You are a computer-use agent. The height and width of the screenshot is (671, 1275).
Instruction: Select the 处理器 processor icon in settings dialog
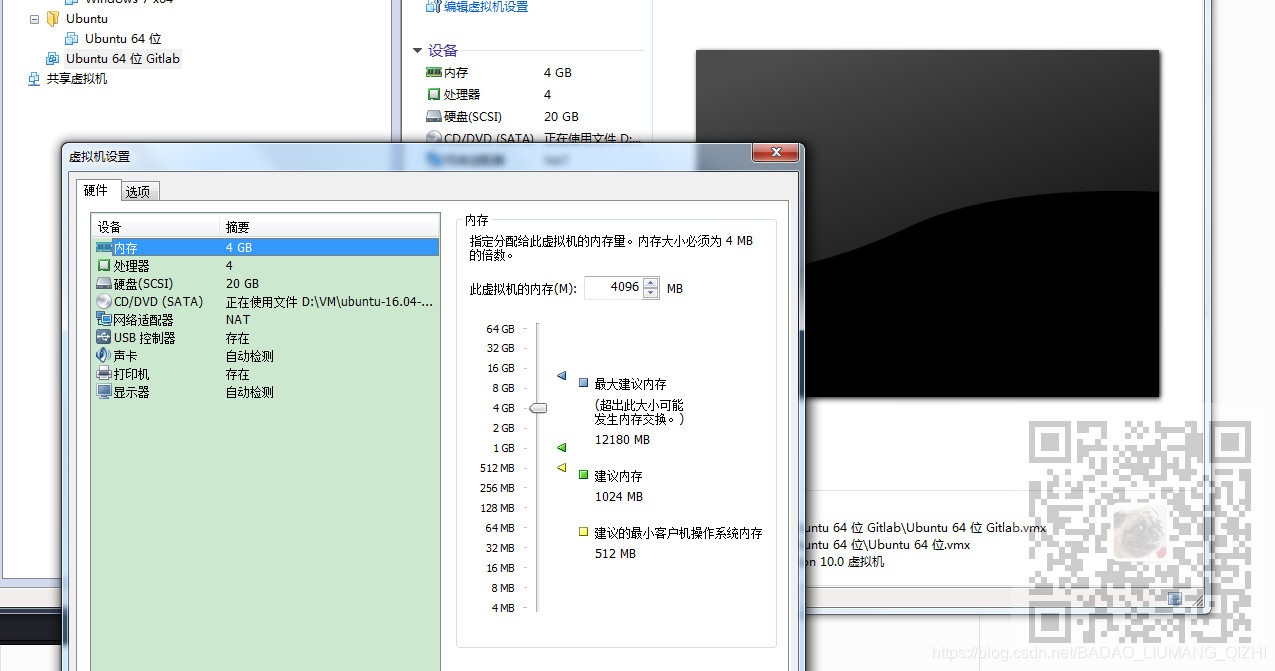point(104,265)
